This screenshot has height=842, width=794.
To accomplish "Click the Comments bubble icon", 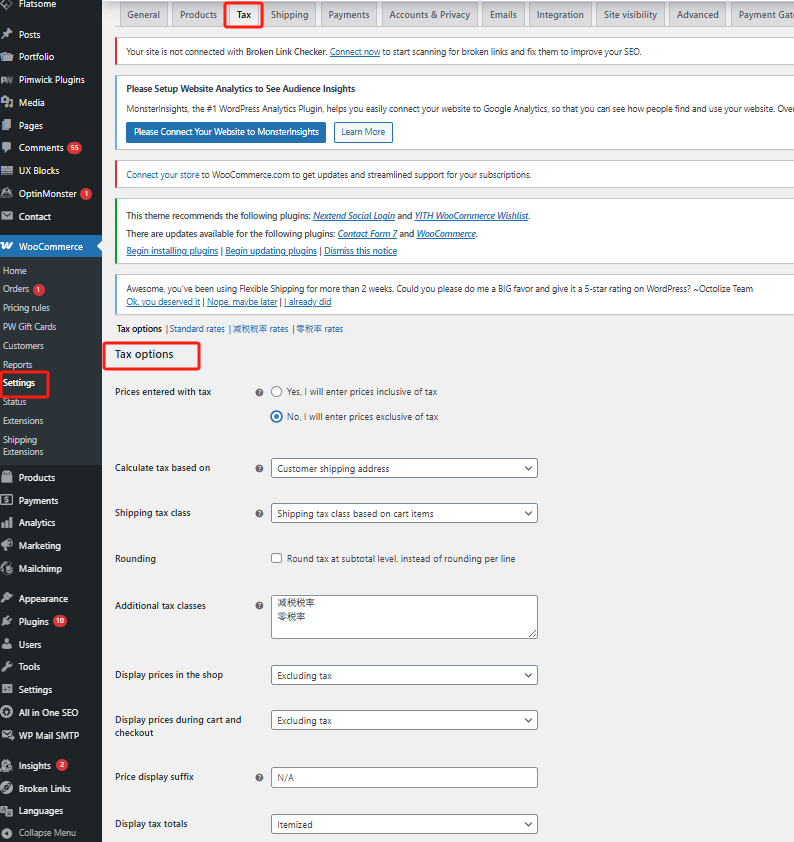I will (7, 147).
